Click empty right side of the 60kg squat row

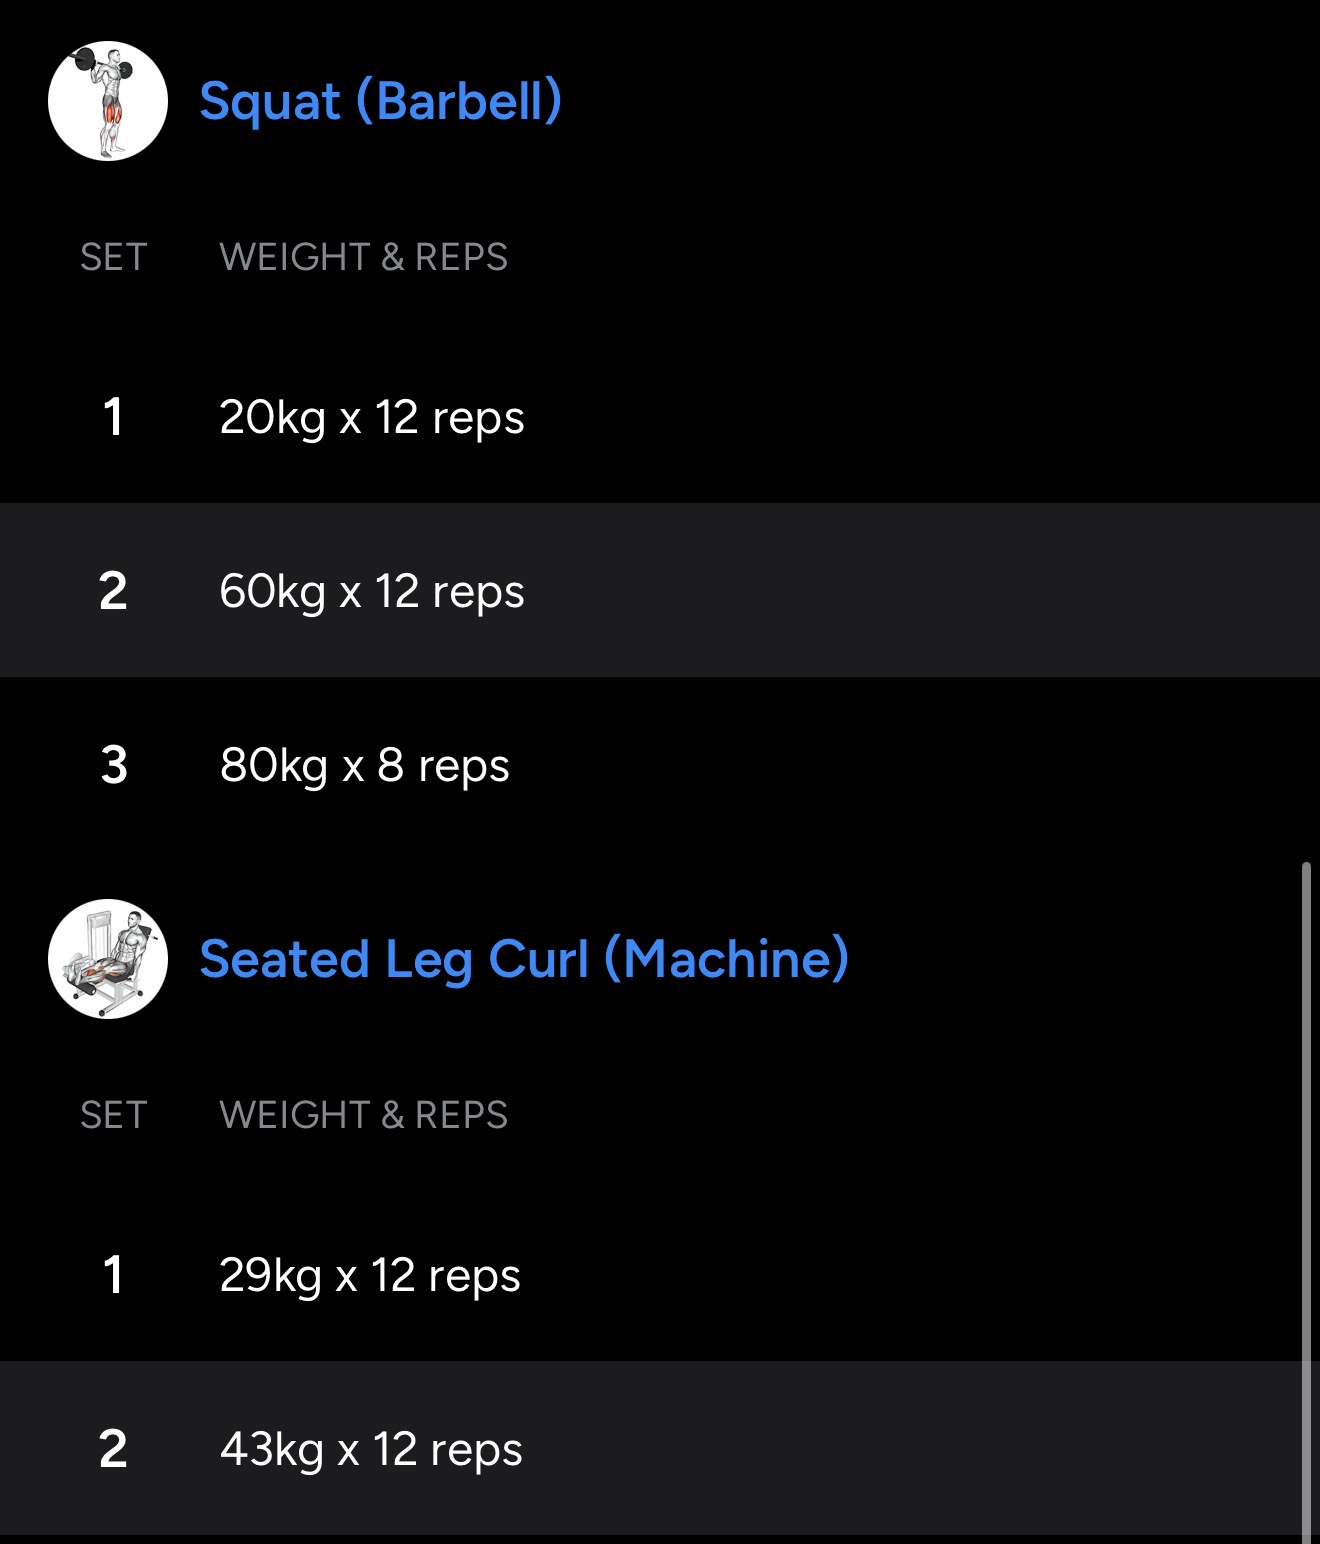pos(950,591)
